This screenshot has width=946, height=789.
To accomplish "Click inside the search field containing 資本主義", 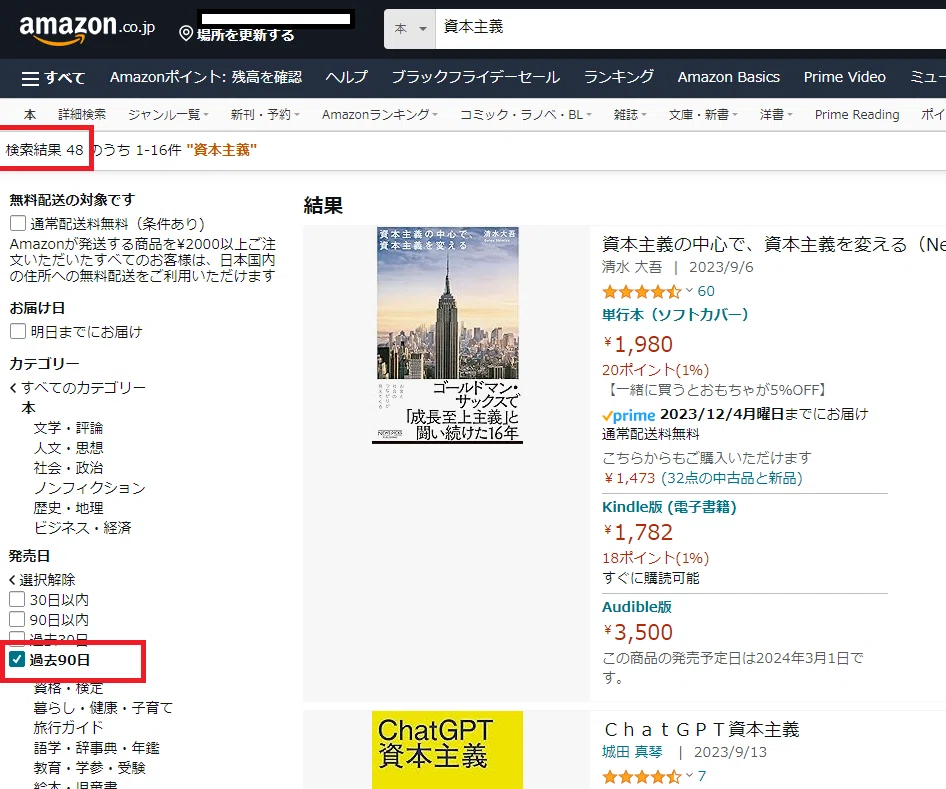I will click(691, 28).
